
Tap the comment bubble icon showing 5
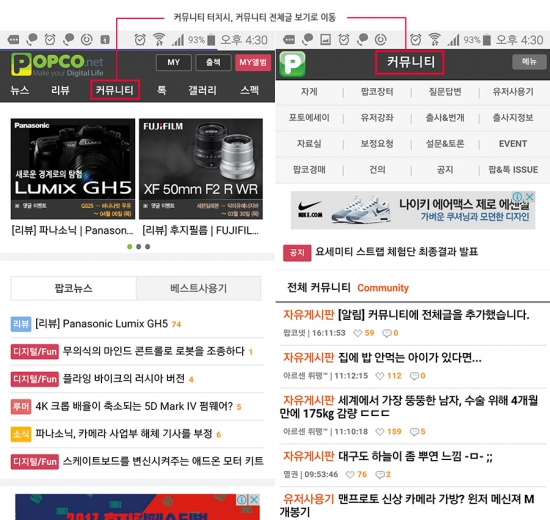pyautogui.click(x=415, y=432)
